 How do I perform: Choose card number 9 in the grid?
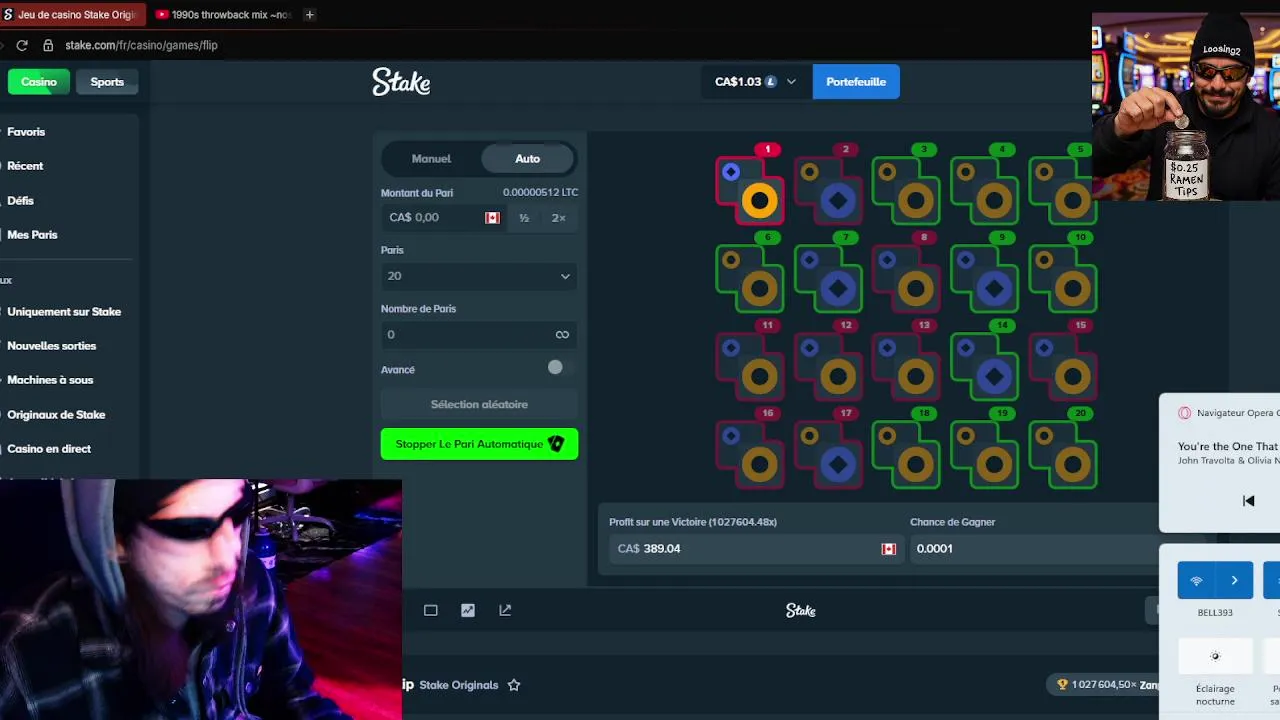(x=984, y=278)
